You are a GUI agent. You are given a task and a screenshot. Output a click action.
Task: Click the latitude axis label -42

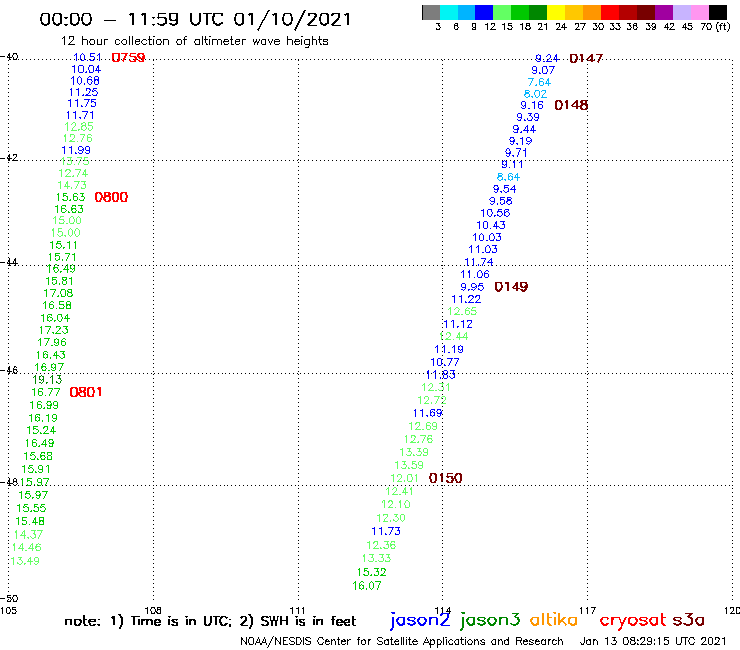click(9, 158)
